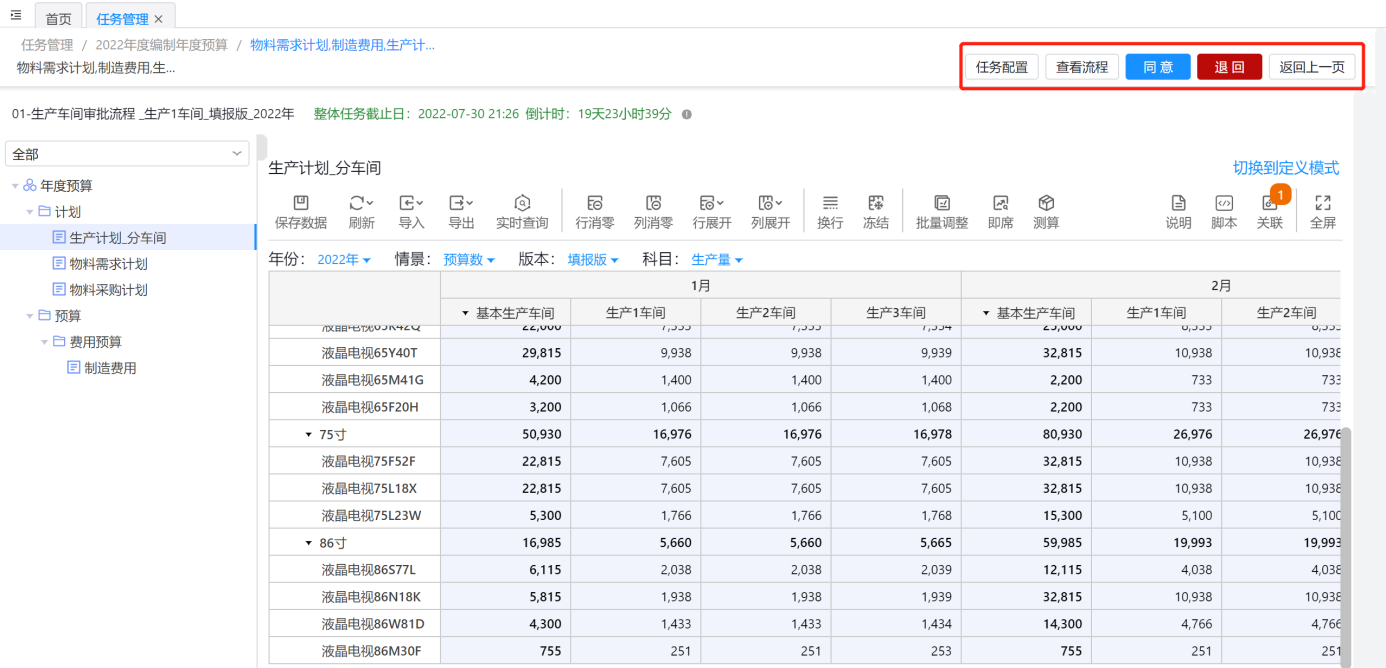Open the 关联 icon with badge
Image resolution: width=1386 pixels, height=668 pixels.
point(1269,212)
